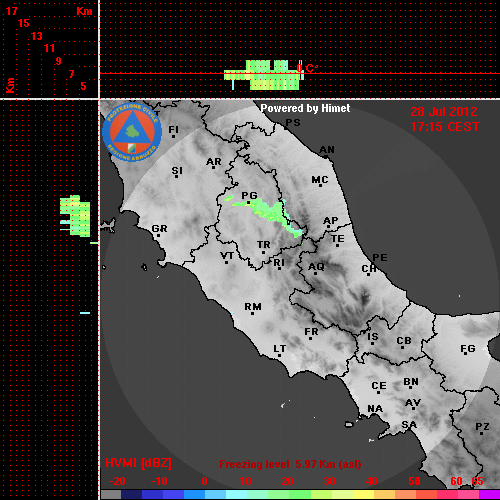Click the "11" altitude axis label
This screenshot has width=500, height=500.
[49, 48]
